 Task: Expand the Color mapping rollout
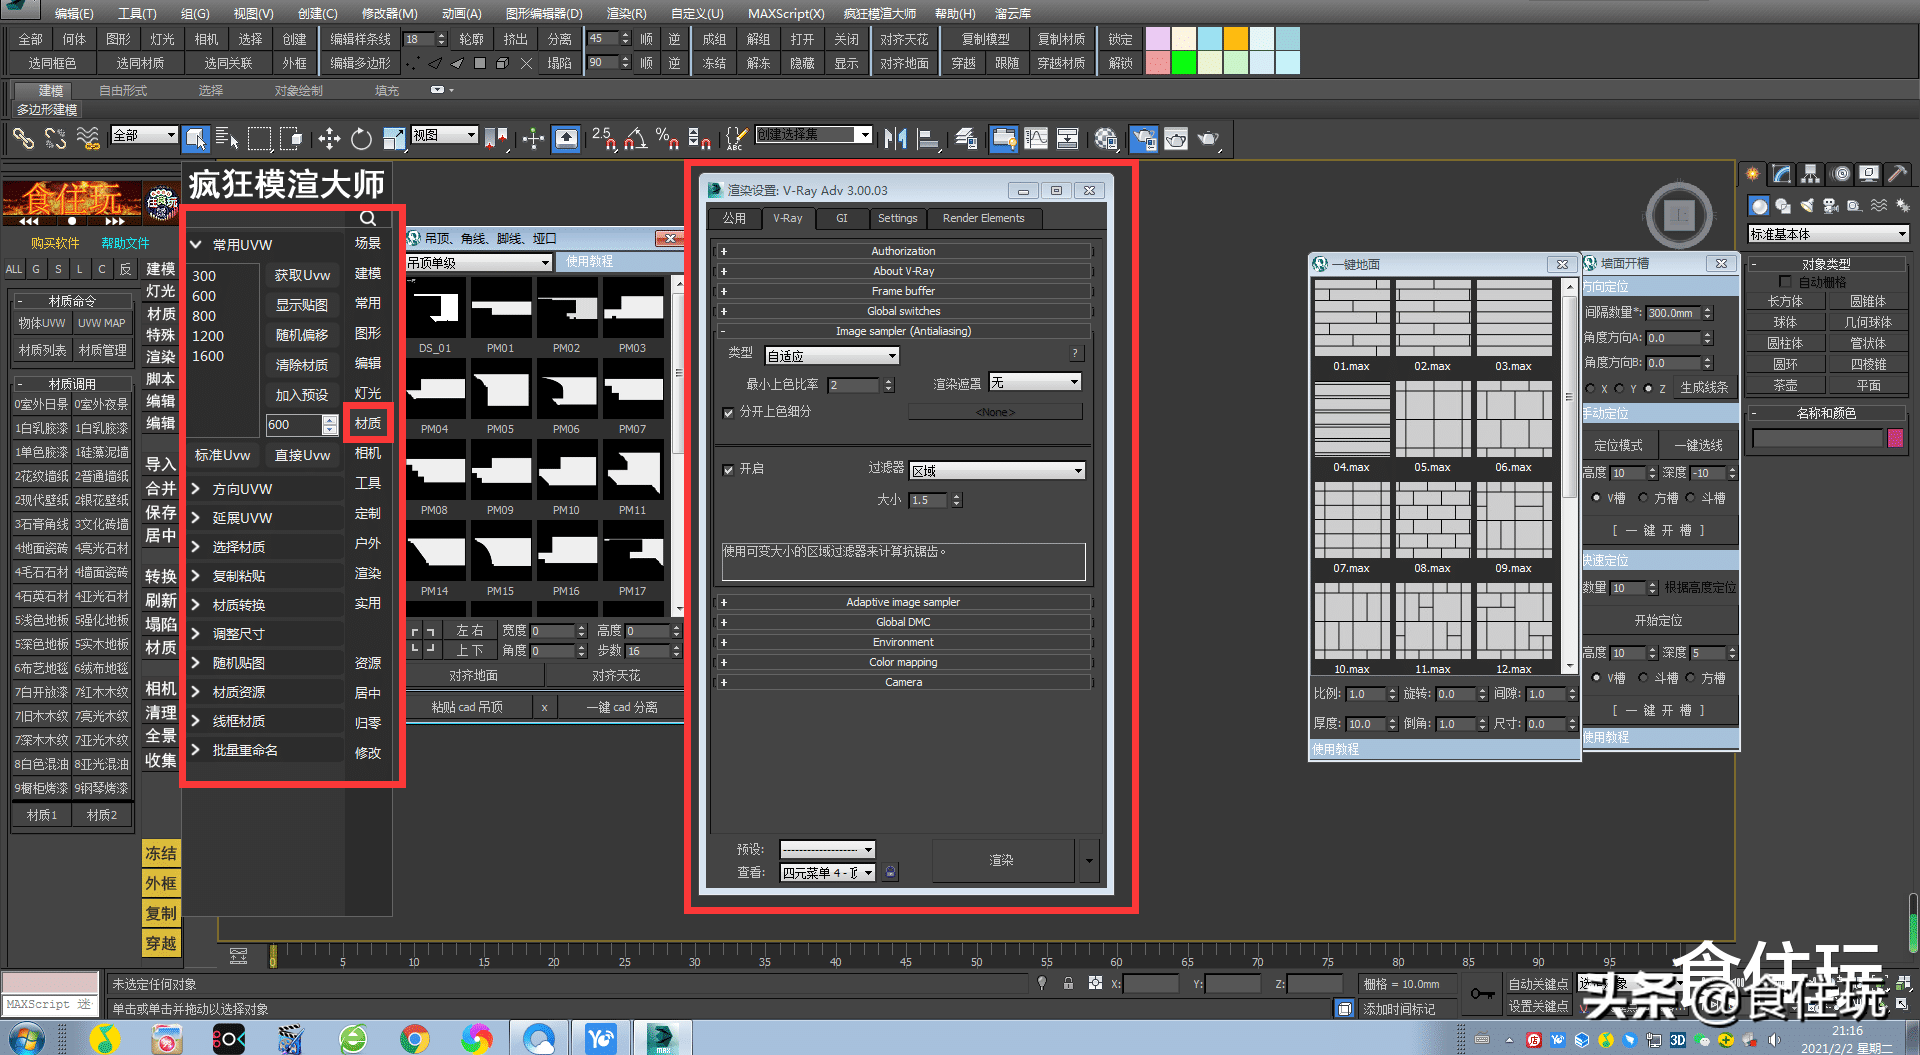tap(903, 662)
